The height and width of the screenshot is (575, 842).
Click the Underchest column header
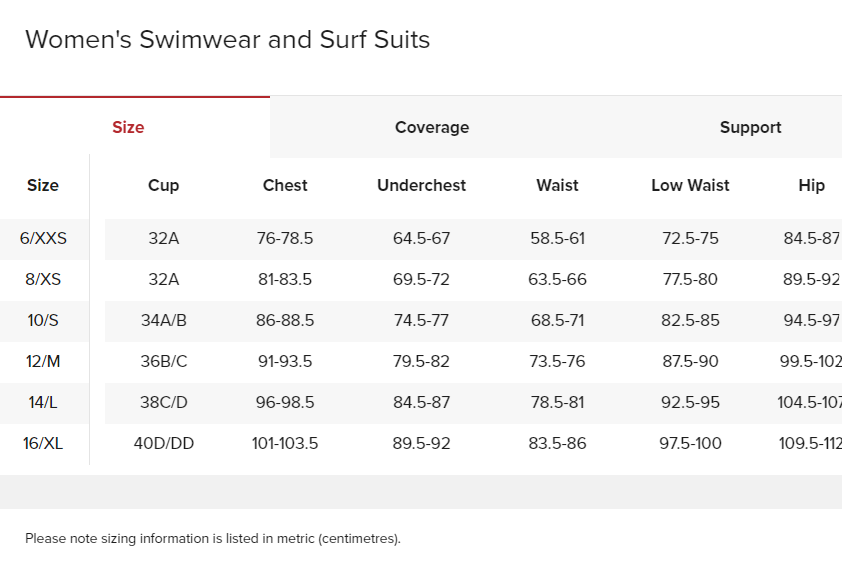click(421, 185)
